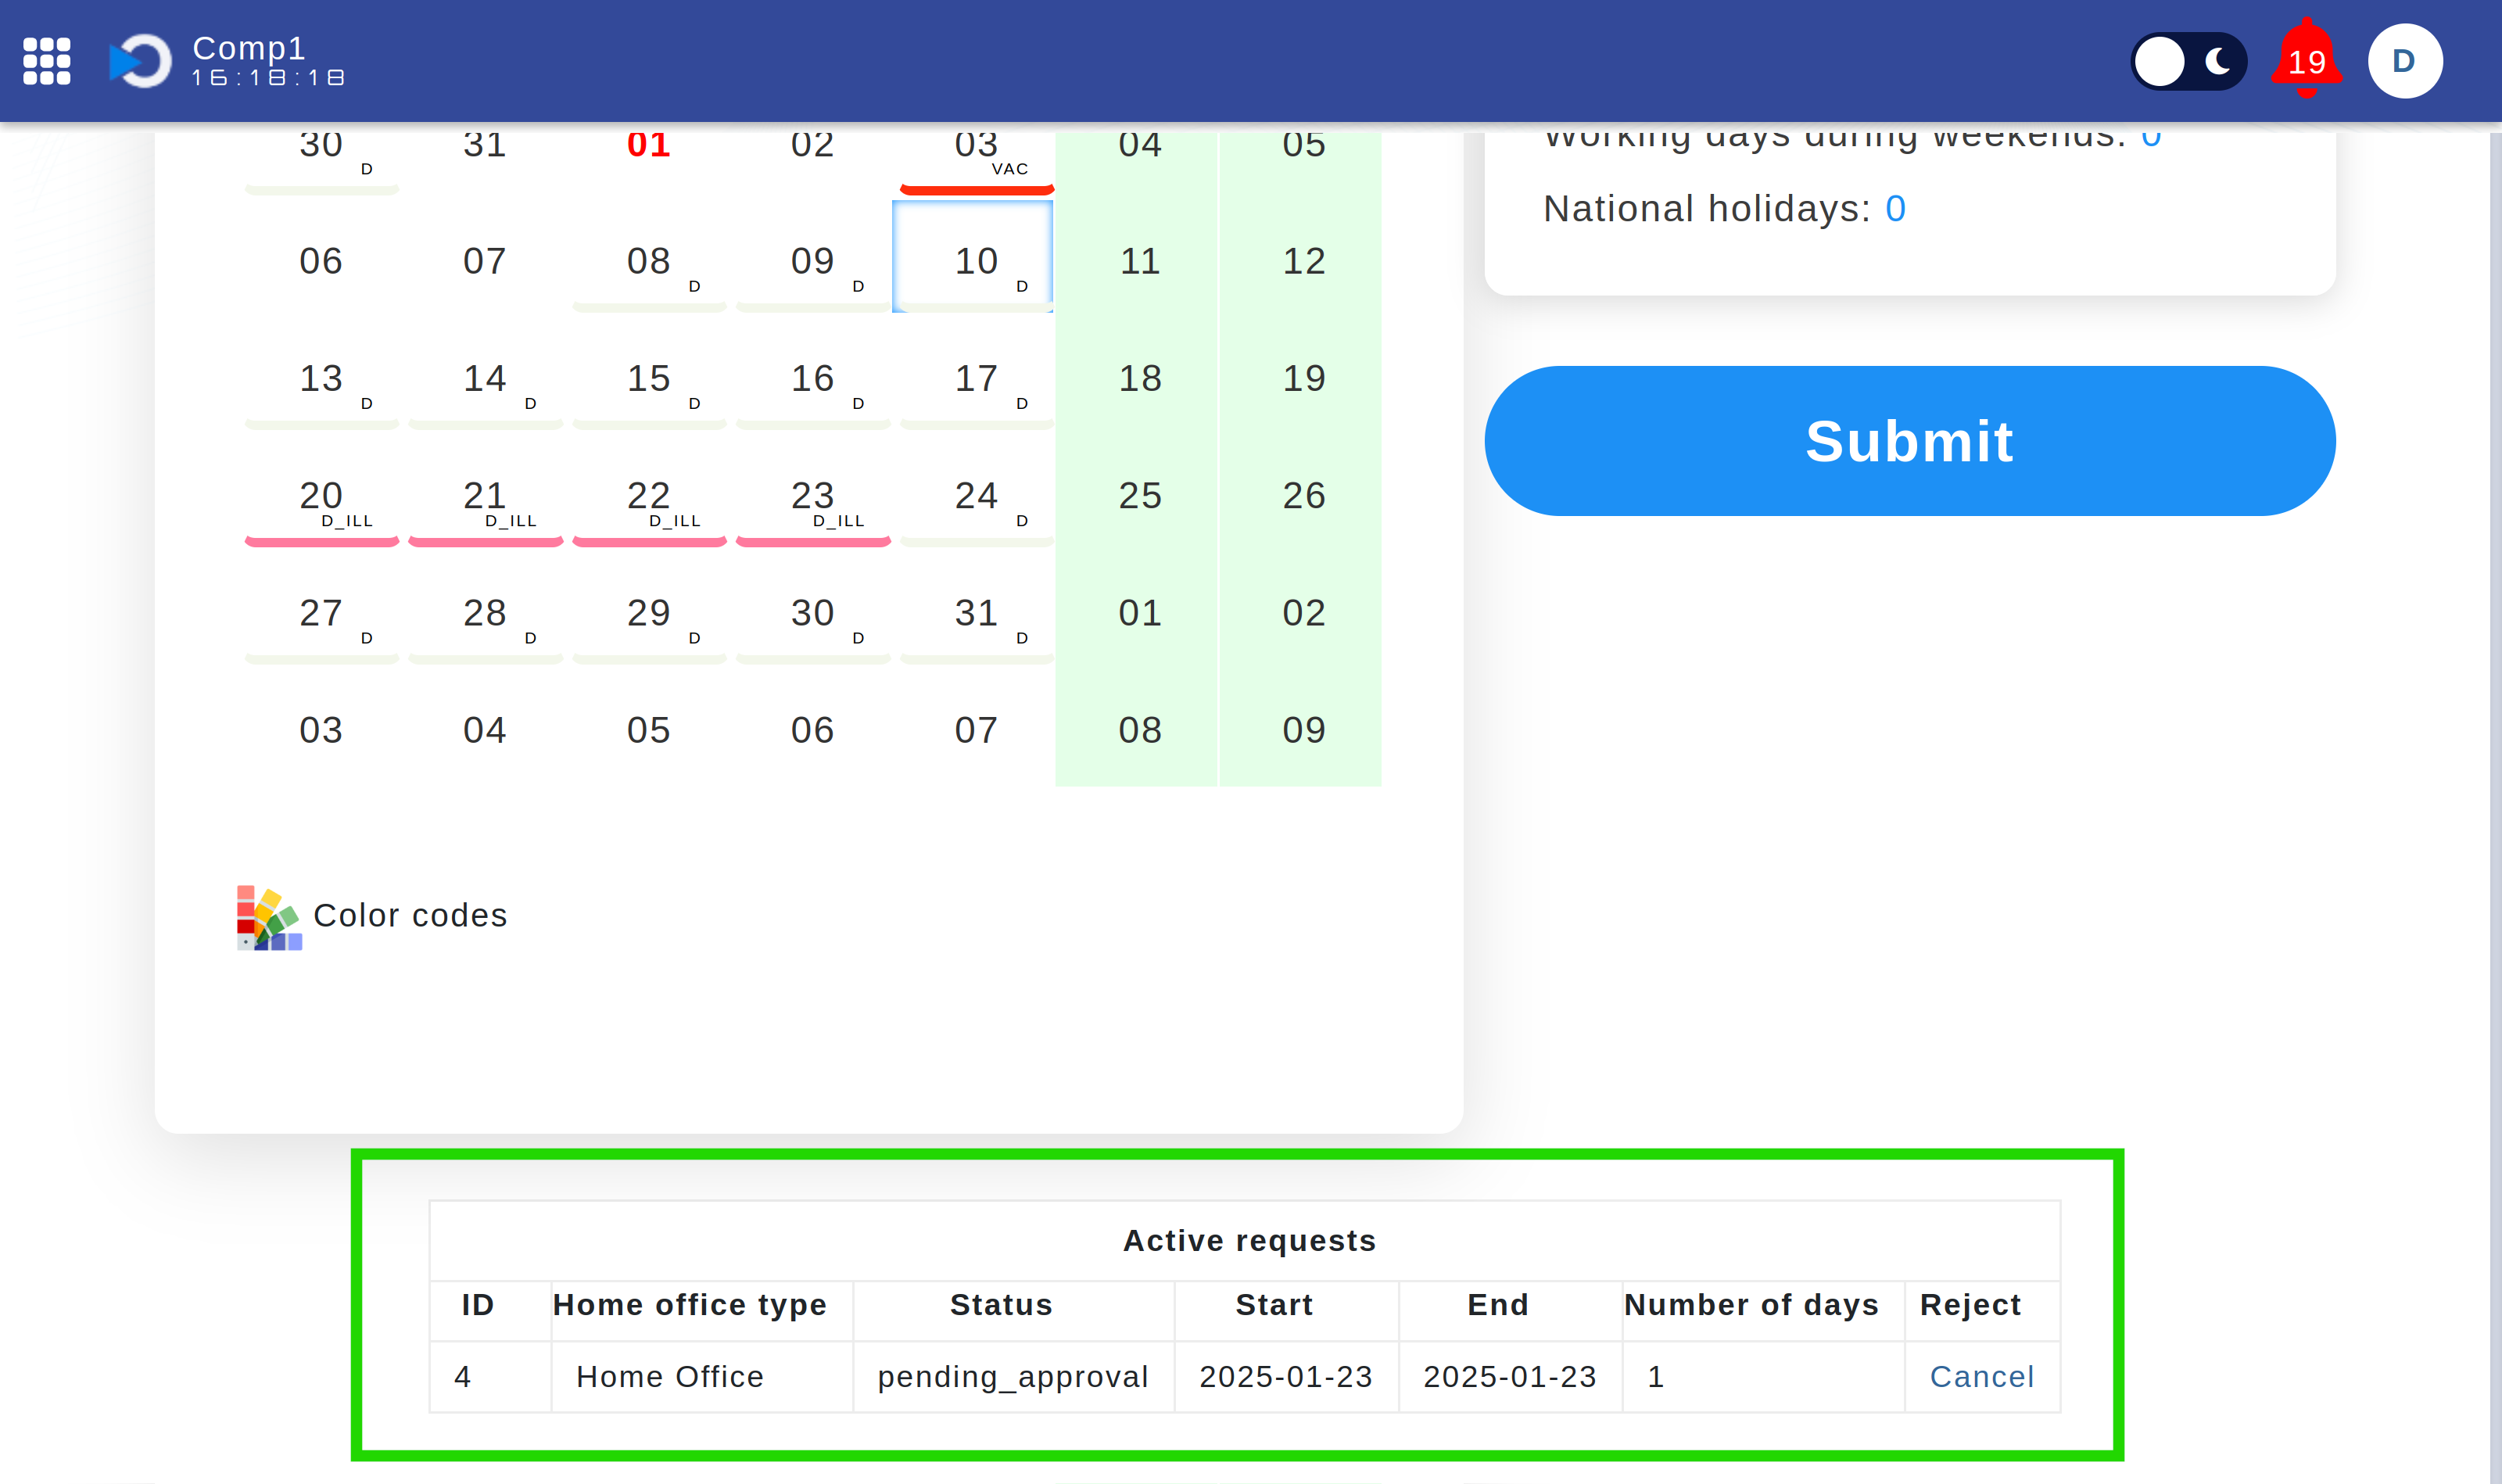Submit the home office request
This screenshot has height=1484, width=2502.
click(x=1909, y=441)
